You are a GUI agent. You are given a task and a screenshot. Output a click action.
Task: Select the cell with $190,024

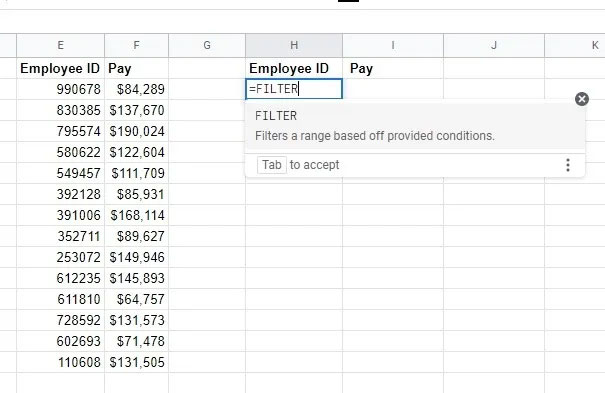point(136,131)
